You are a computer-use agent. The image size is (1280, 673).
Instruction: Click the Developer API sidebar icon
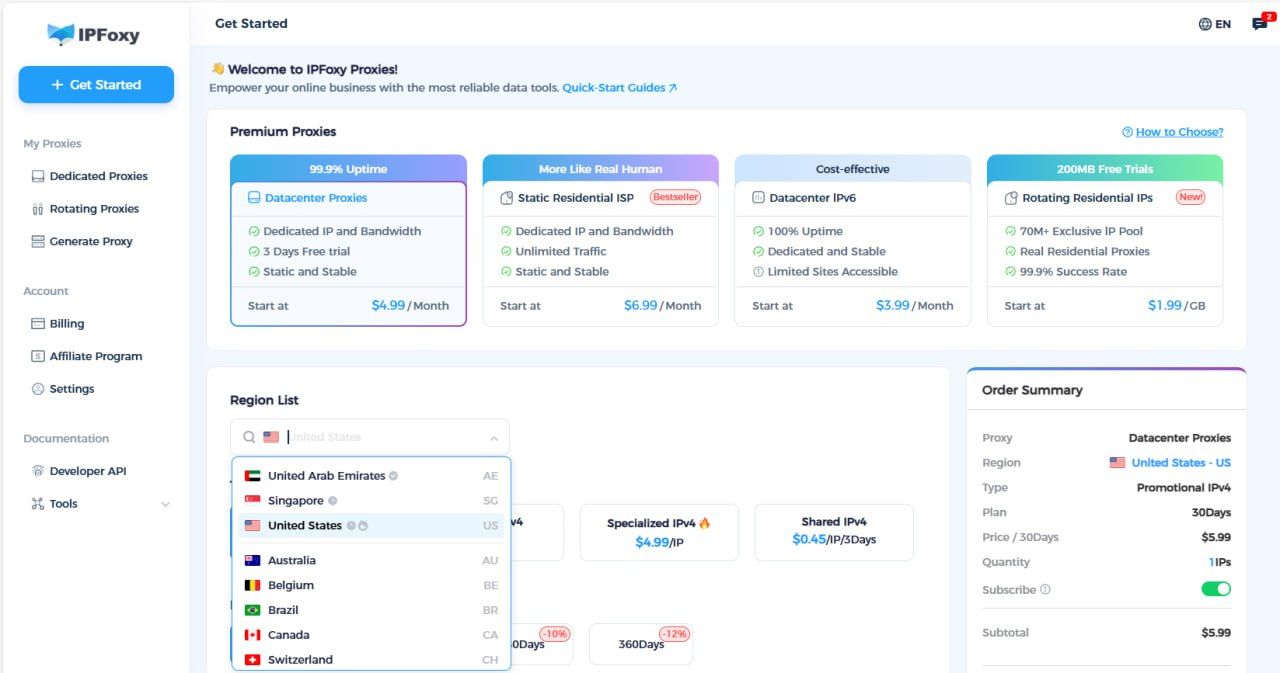[38, 471]
